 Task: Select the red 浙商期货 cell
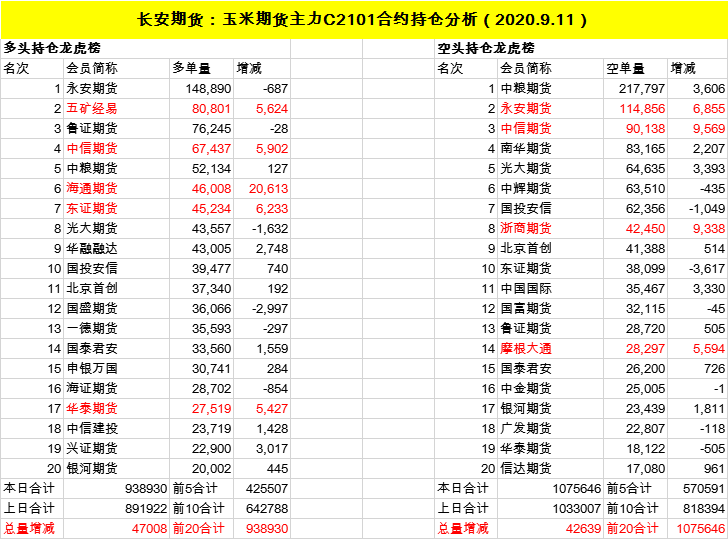(551, 228)
